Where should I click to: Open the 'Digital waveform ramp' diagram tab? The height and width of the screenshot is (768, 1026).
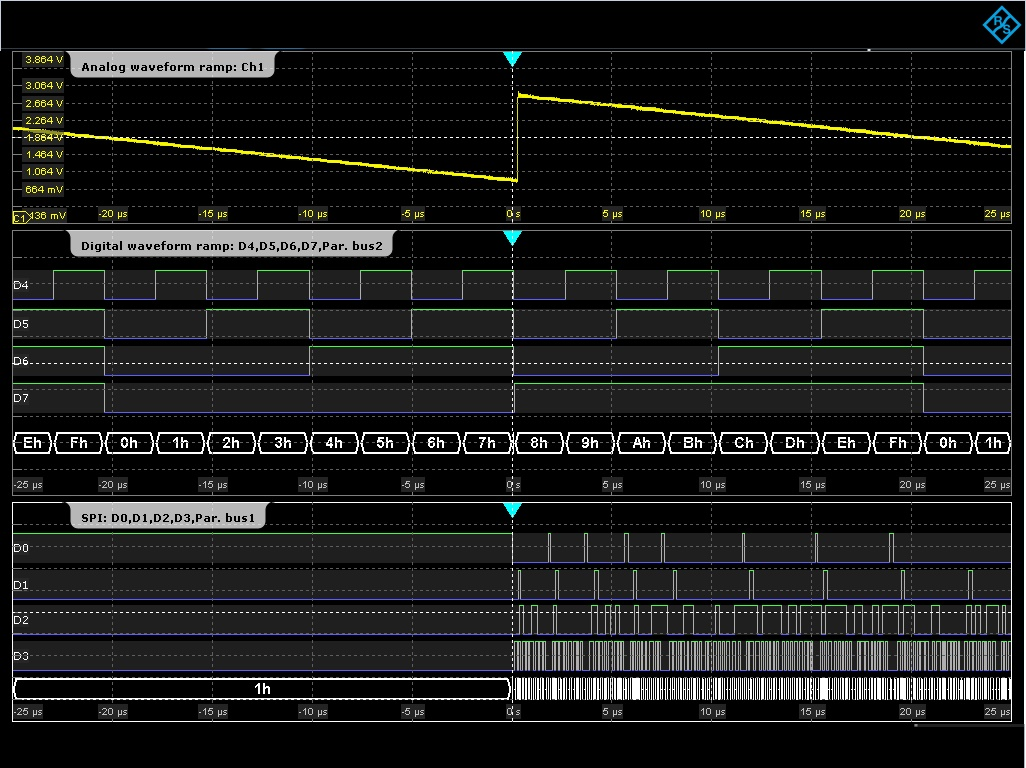point(232,246)
